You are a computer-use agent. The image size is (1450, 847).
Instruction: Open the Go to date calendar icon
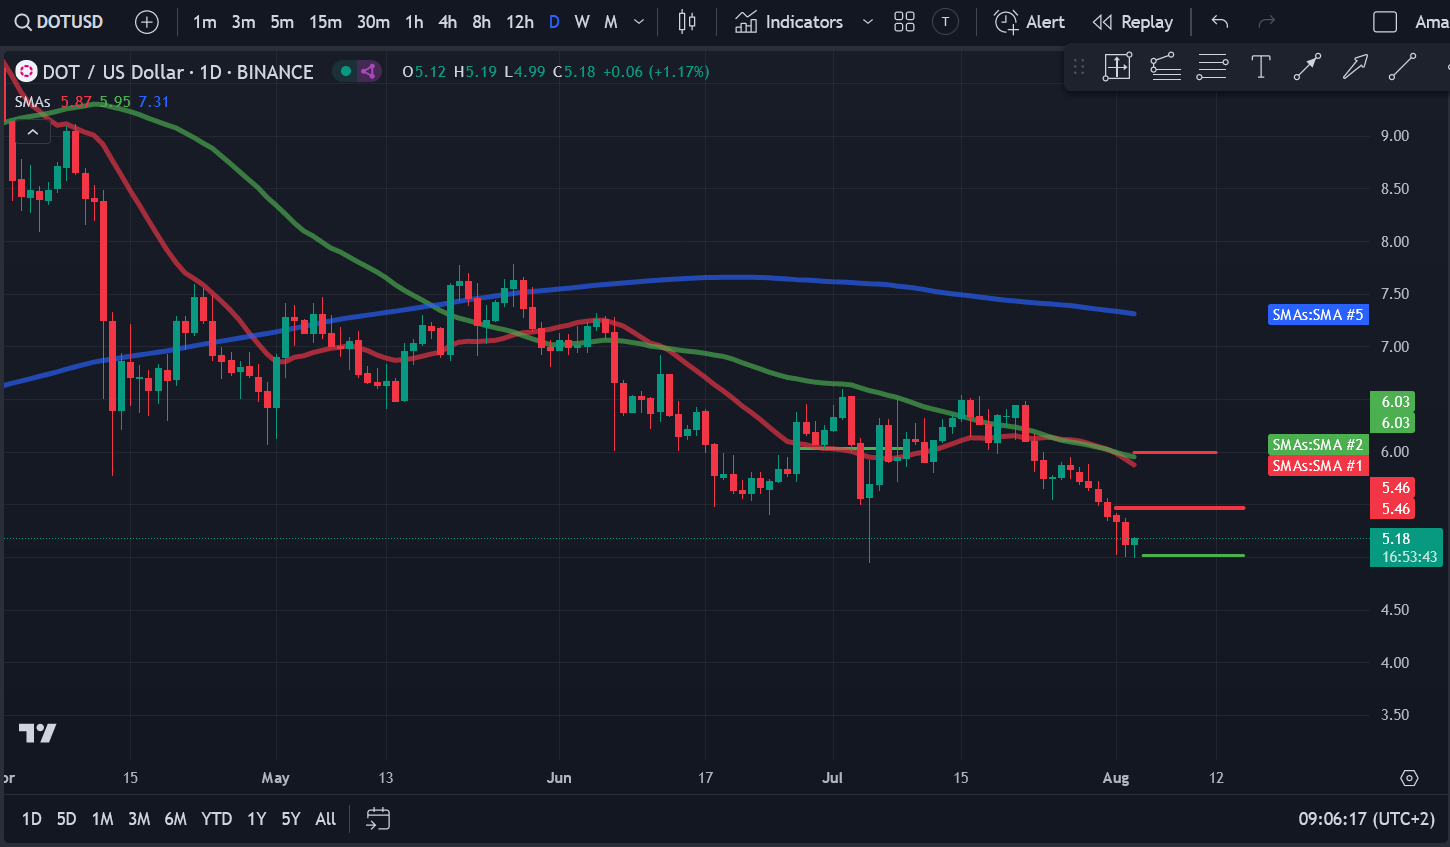(x=378, y=819)
